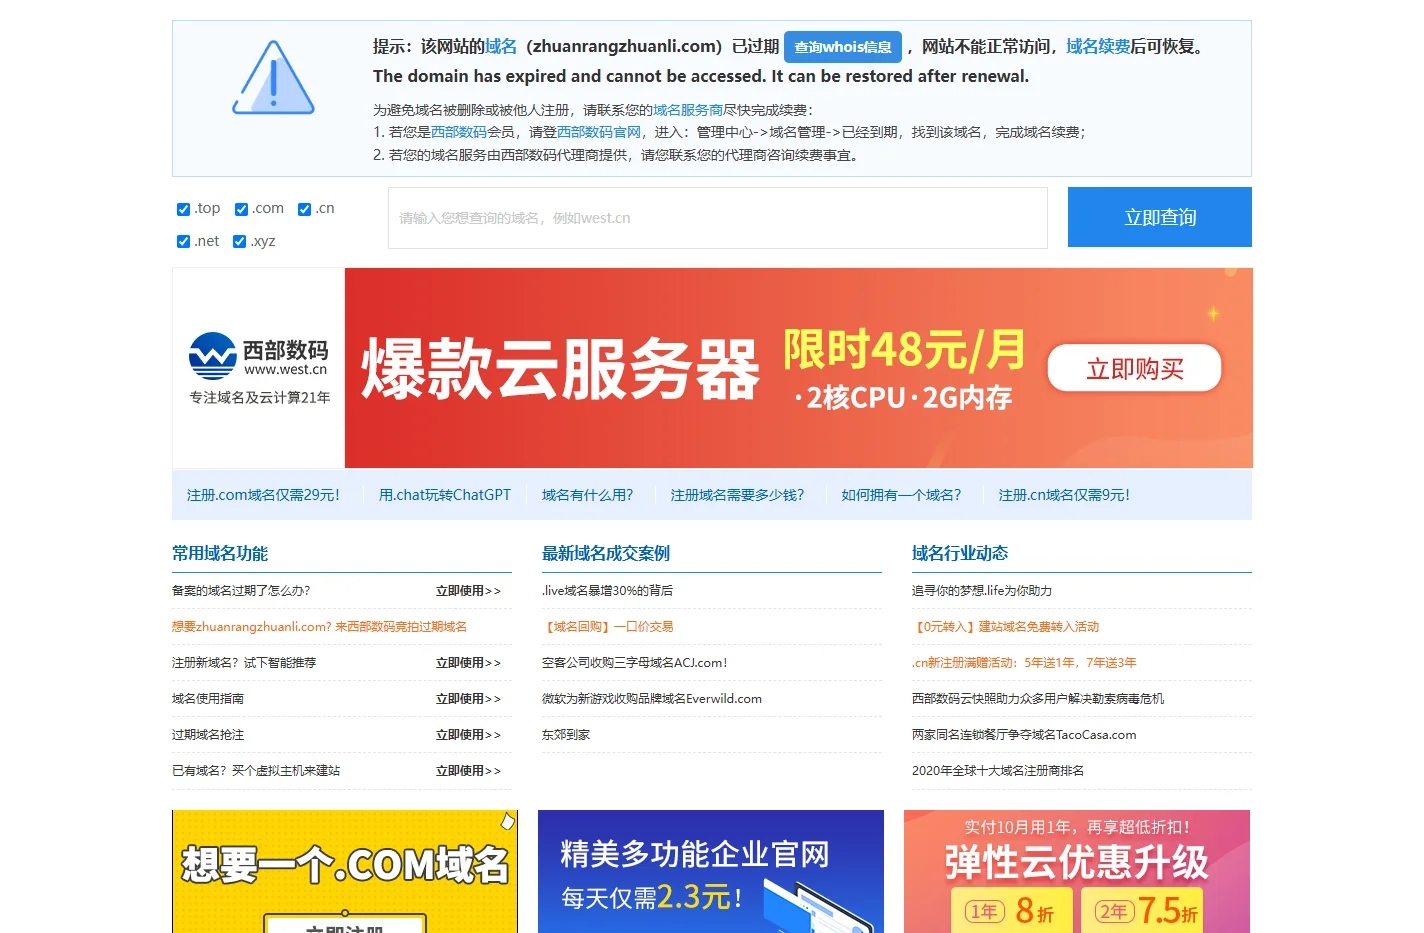Open the TacoCasa.com domain dispute article
Viewport: 1424px width, 933px height.
[1024, 735]
